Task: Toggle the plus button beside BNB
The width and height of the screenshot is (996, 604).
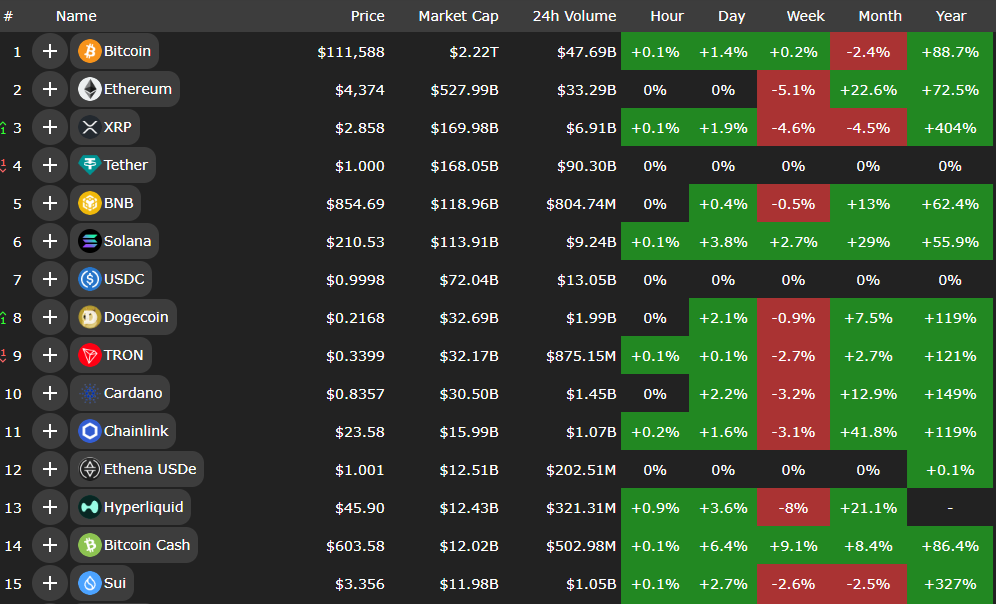Action: pyautogui.click(x=49, y=203)
